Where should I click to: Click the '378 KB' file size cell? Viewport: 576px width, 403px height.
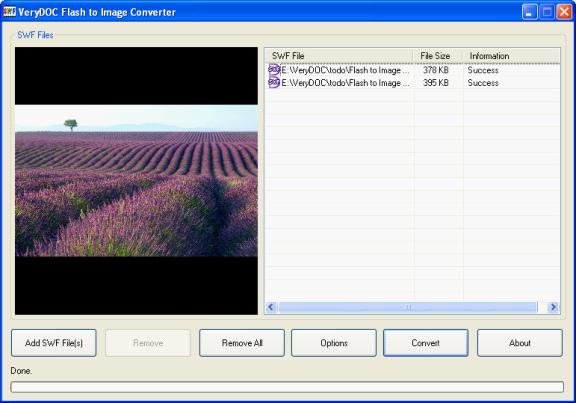pyautogui.click(x=436, y=70)
